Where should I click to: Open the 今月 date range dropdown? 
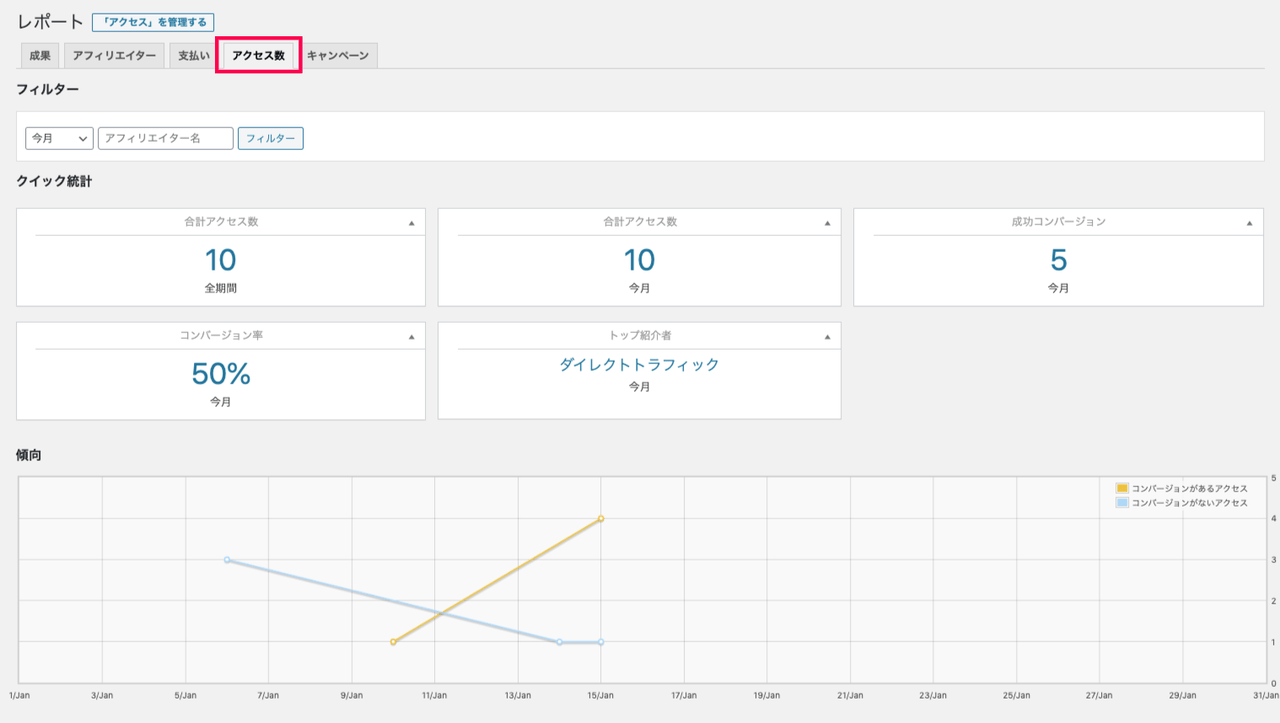click(x=59, y=138)
